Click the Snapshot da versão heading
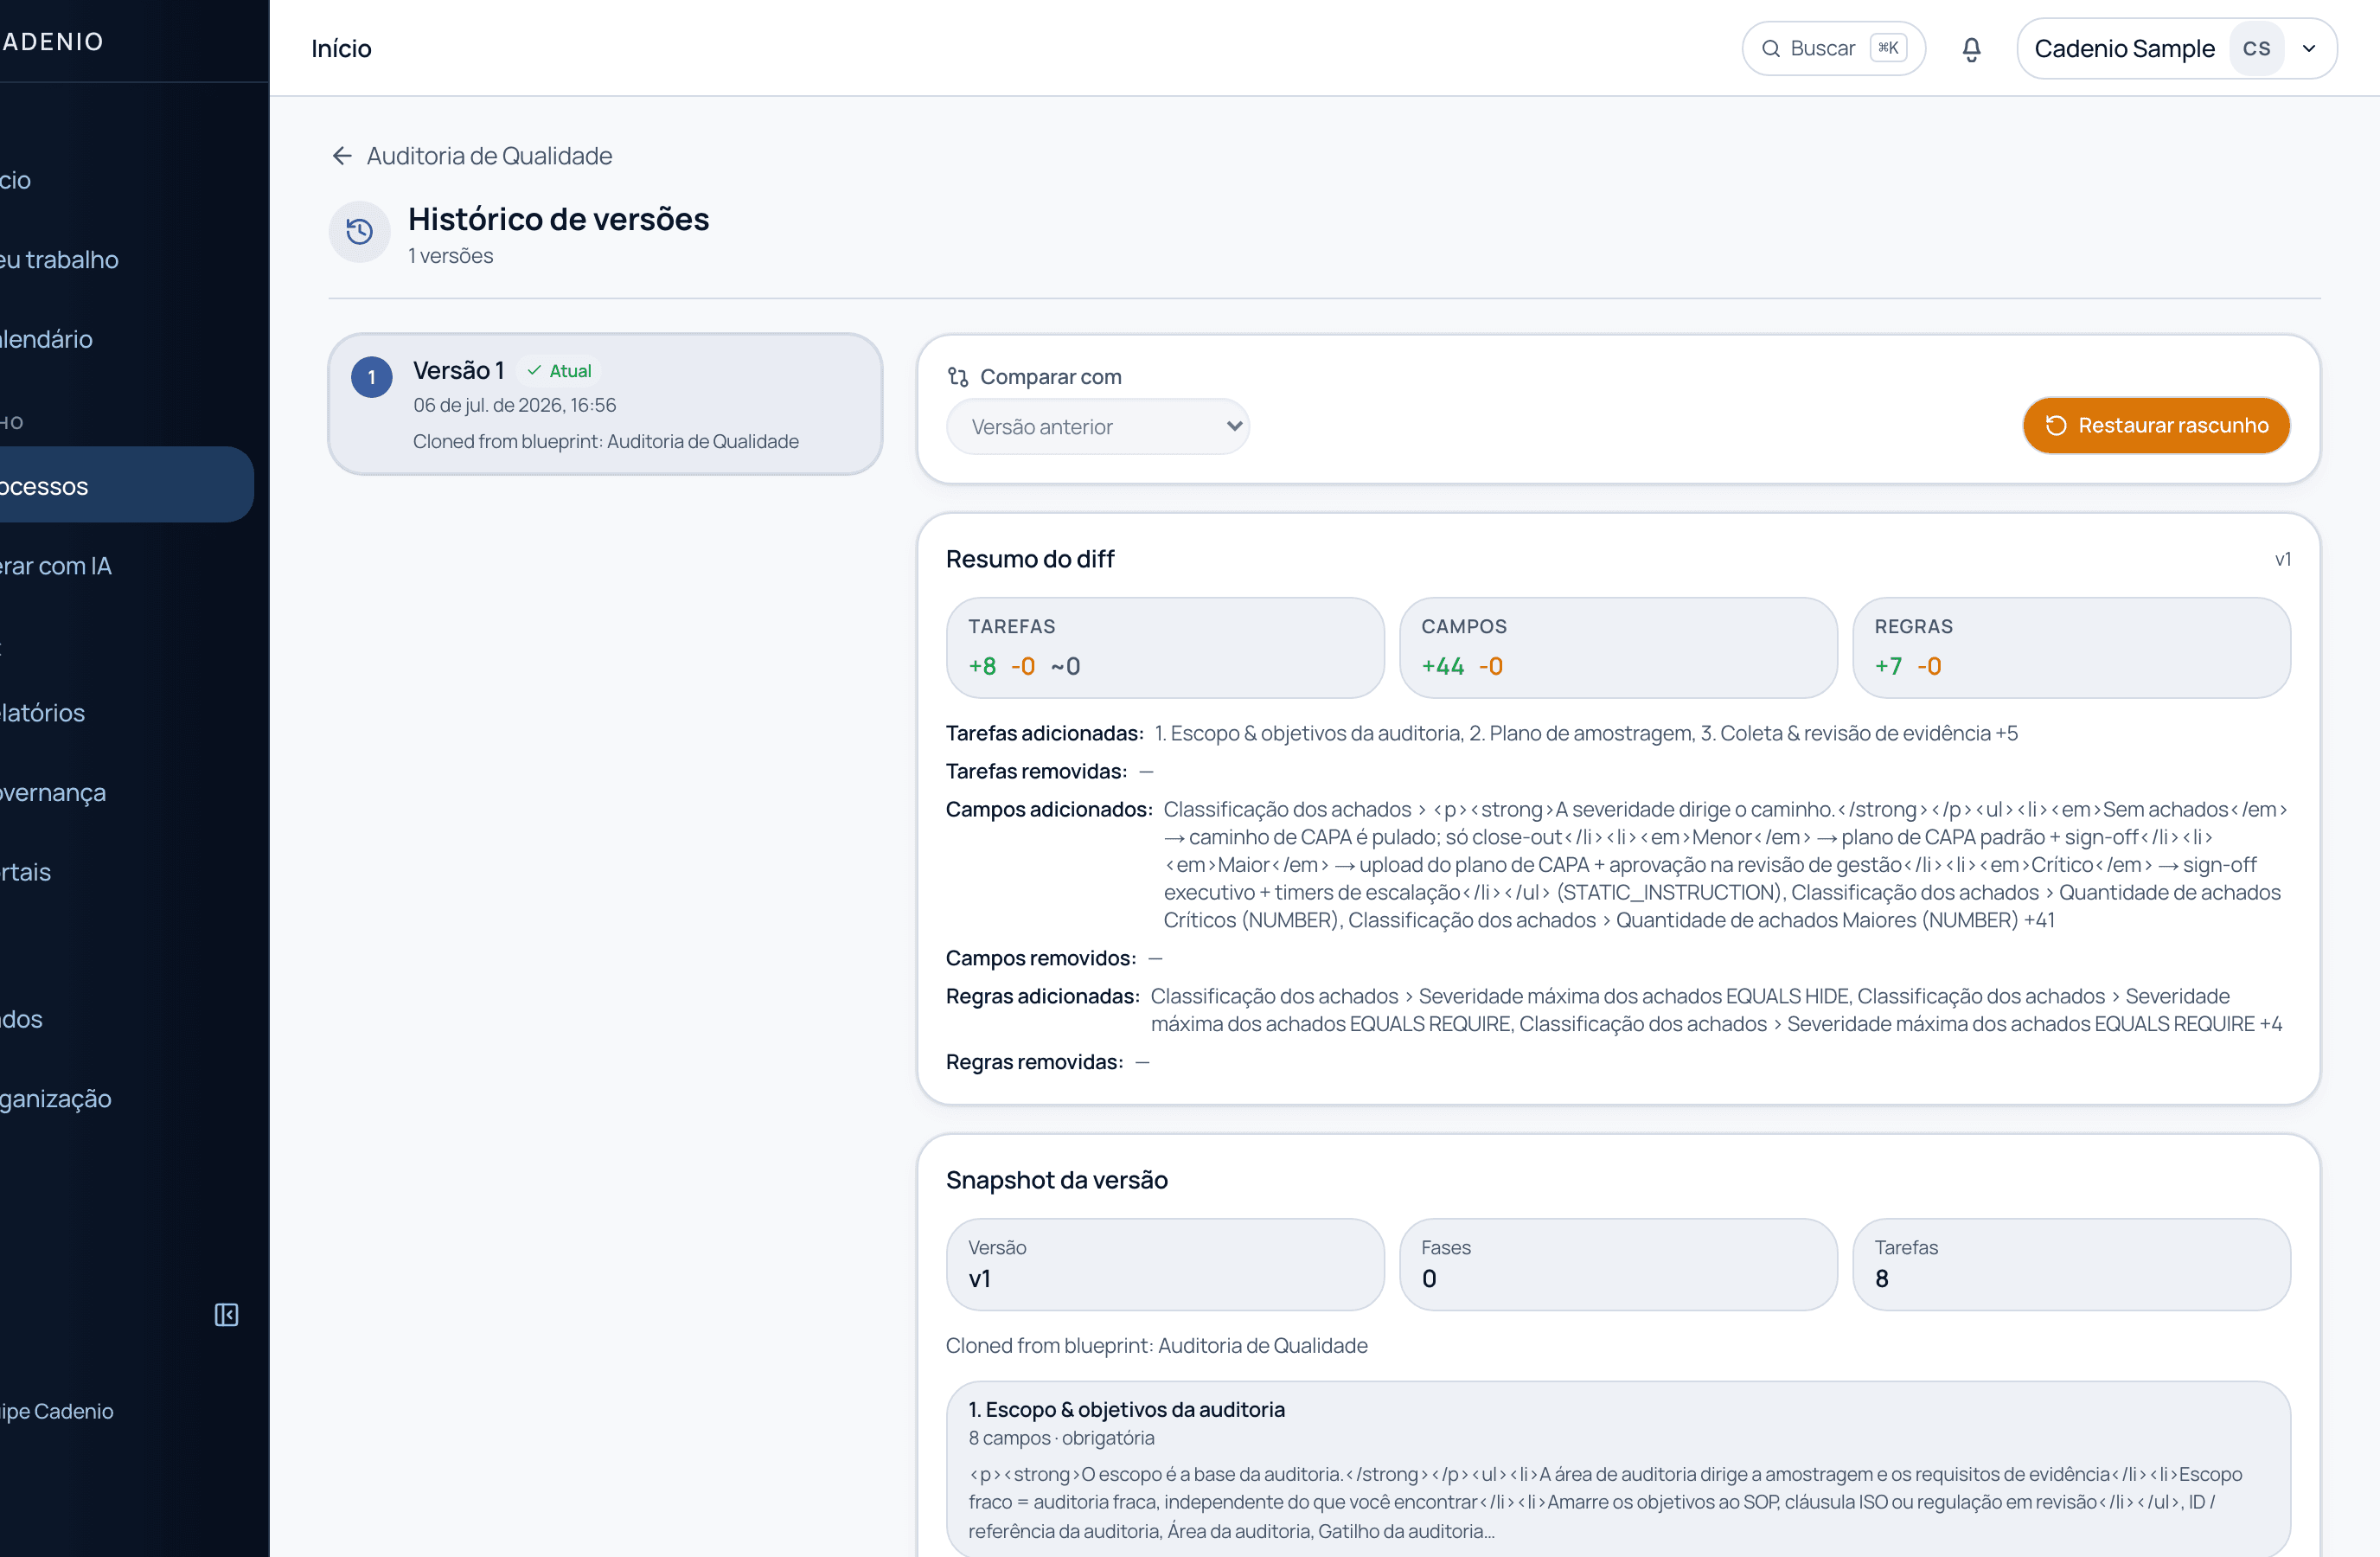The width and height of the screenshot is (2380, 1557). point(1057,1180)
